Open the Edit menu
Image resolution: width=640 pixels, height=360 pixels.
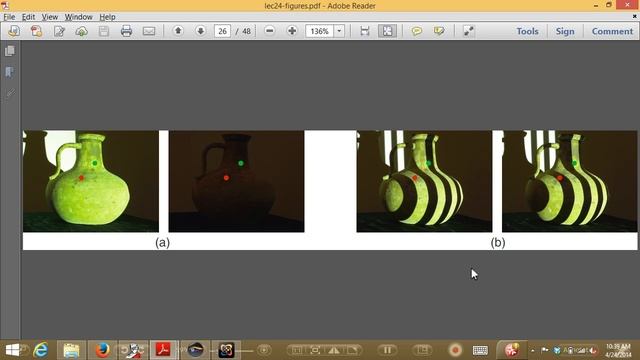click(x=28, y=17)
